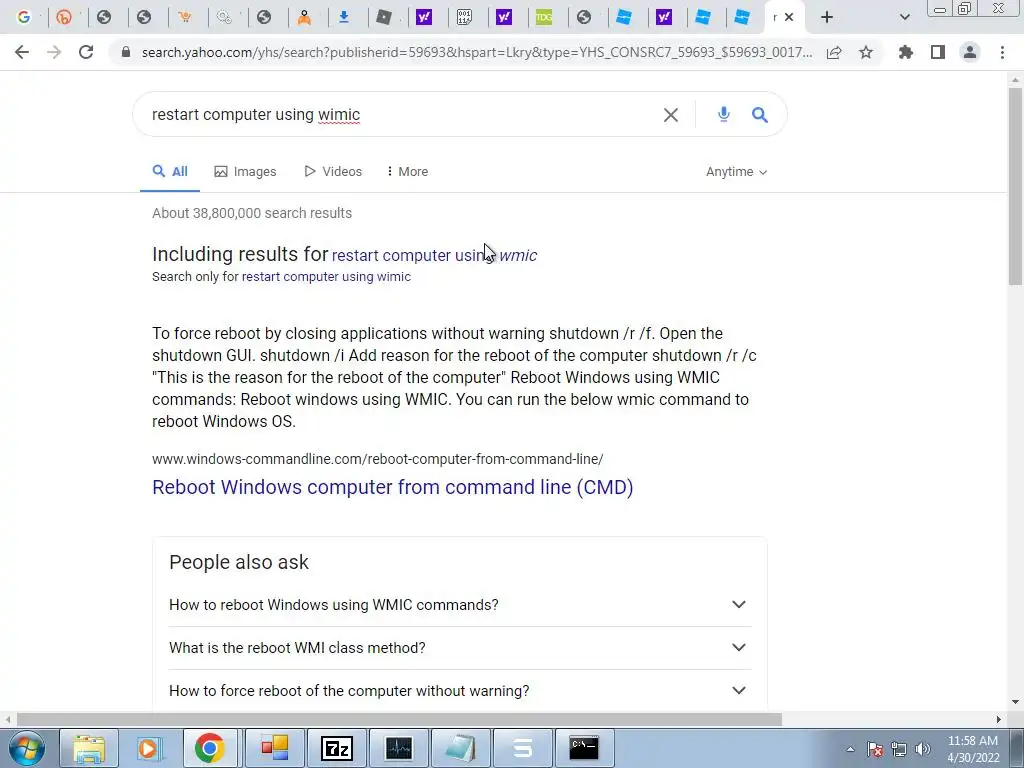Switch to the green TDG tab
The width and height of the screenshot is (1024, 768).
tap(544, 18)
